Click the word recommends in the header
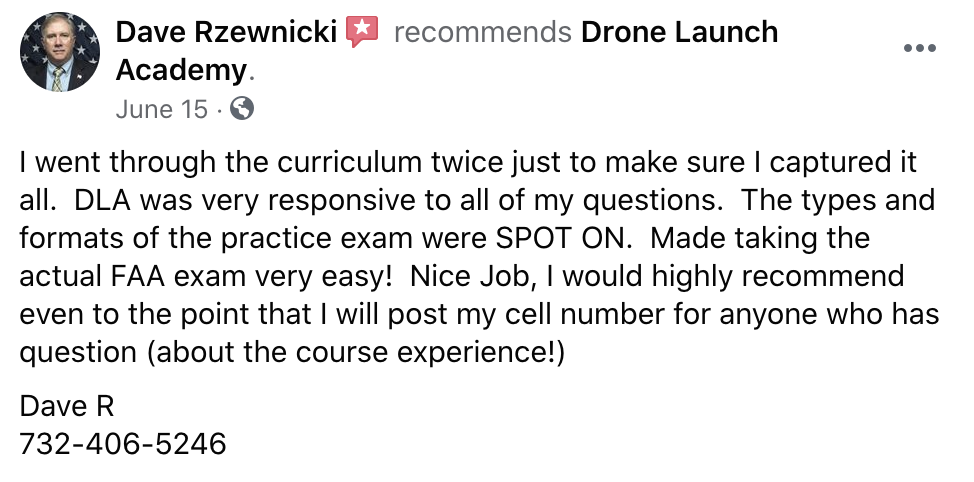974x482 pixels. coord(483,32)
